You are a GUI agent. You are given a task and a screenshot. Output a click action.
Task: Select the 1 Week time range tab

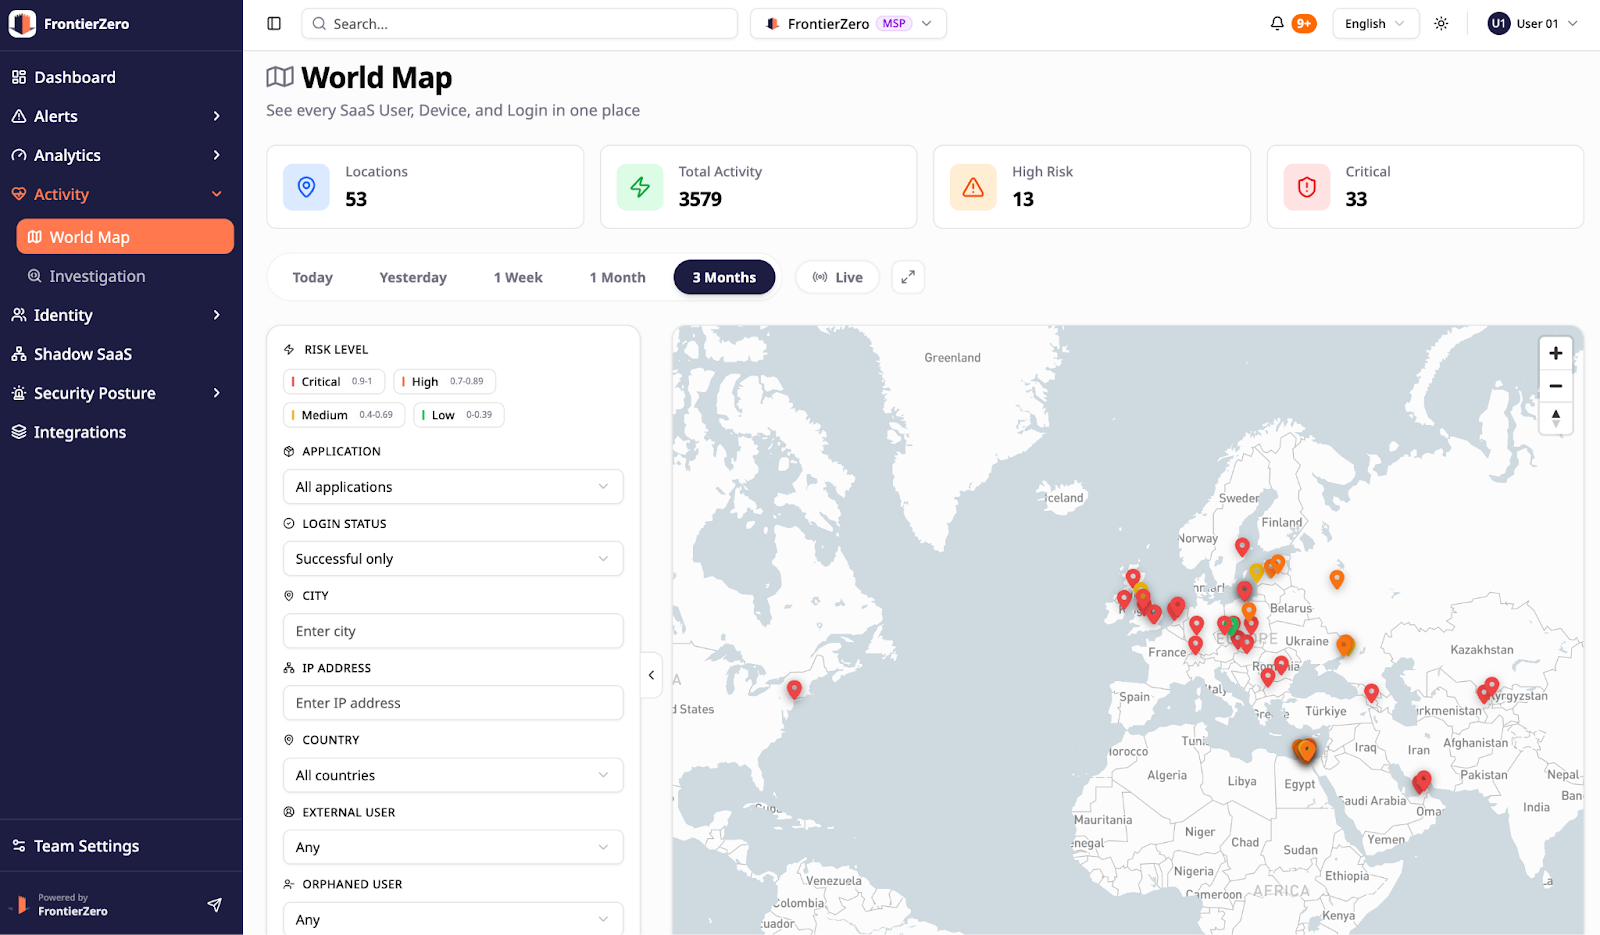coord(517,277)
